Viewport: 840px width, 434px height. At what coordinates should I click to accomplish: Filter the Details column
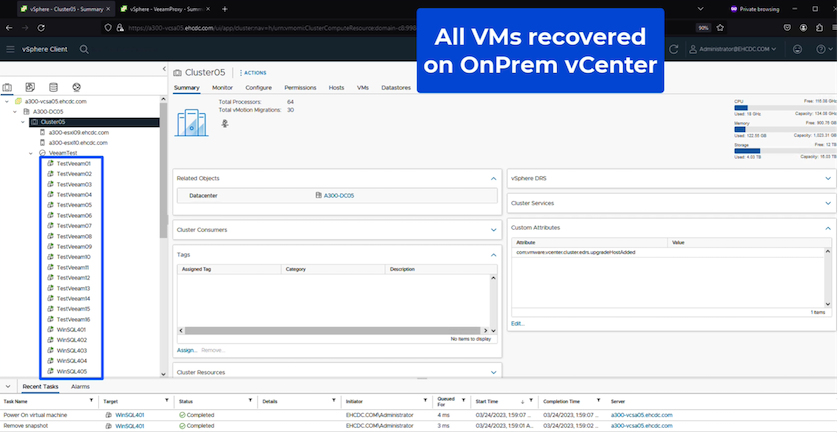(x=334, y=401)
